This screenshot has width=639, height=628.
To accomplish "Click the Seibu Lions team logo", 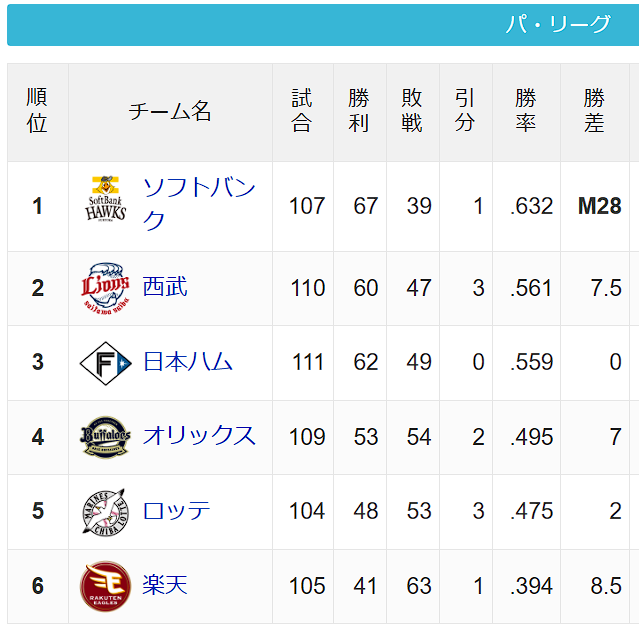I will [106, 289].
